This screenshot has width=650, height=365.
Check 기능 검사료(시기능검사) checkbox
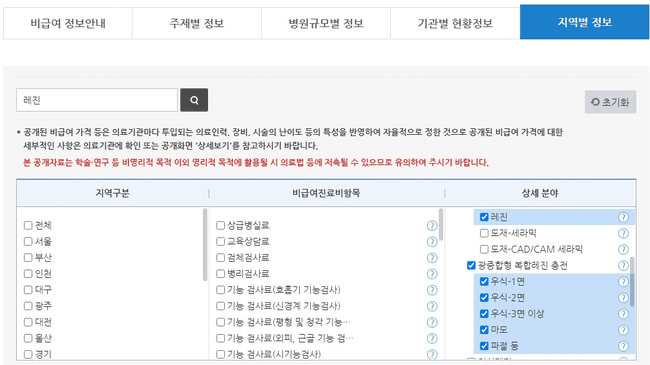(x=221, y=354)
